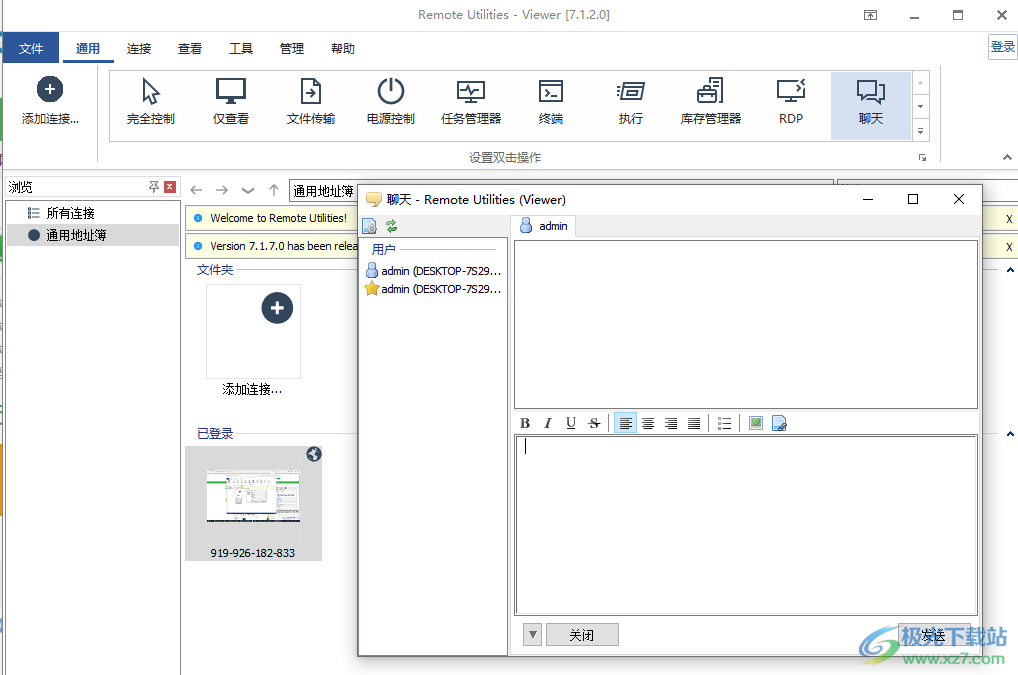
Task: Select the 919-926-182-833 connection thumbnail
Action: pos(253,503)
